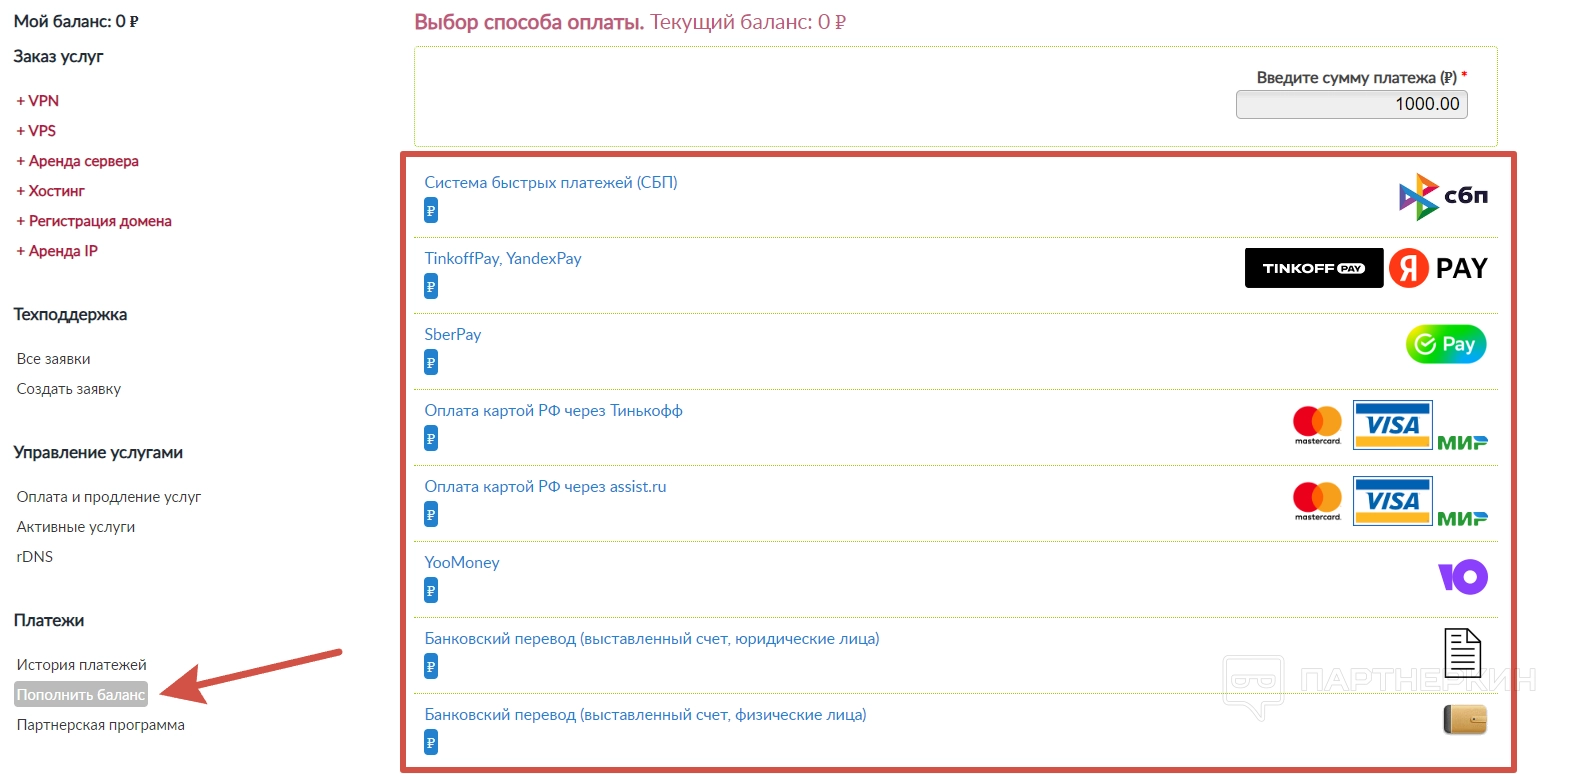The width and height of the screenshot is (1588, 774).
Task: Choose Банковский перевод for физические лица
Action: pyautogui.click(x=646, y=714)
